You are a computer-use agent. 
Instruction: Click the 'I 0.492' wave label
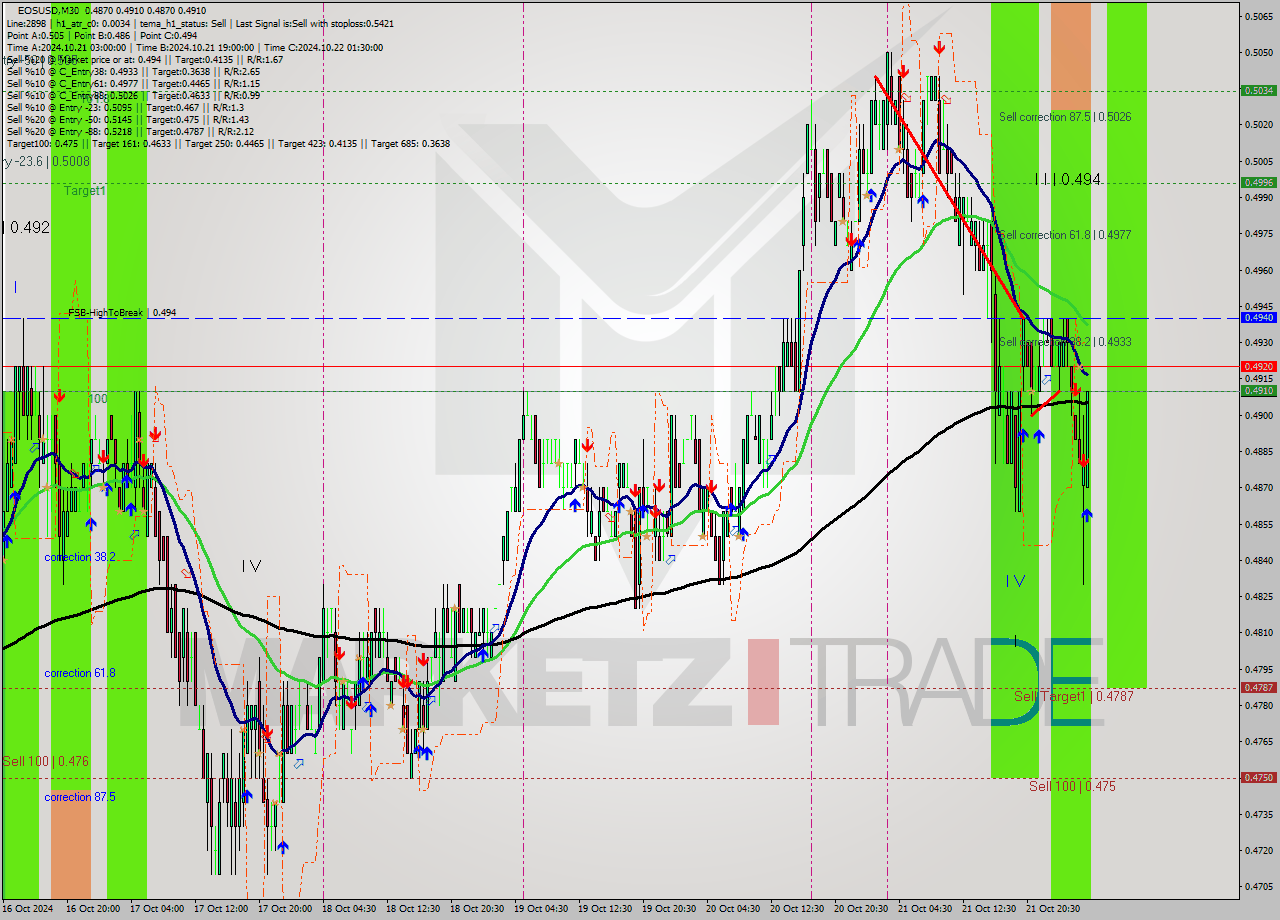pos(27,228)
